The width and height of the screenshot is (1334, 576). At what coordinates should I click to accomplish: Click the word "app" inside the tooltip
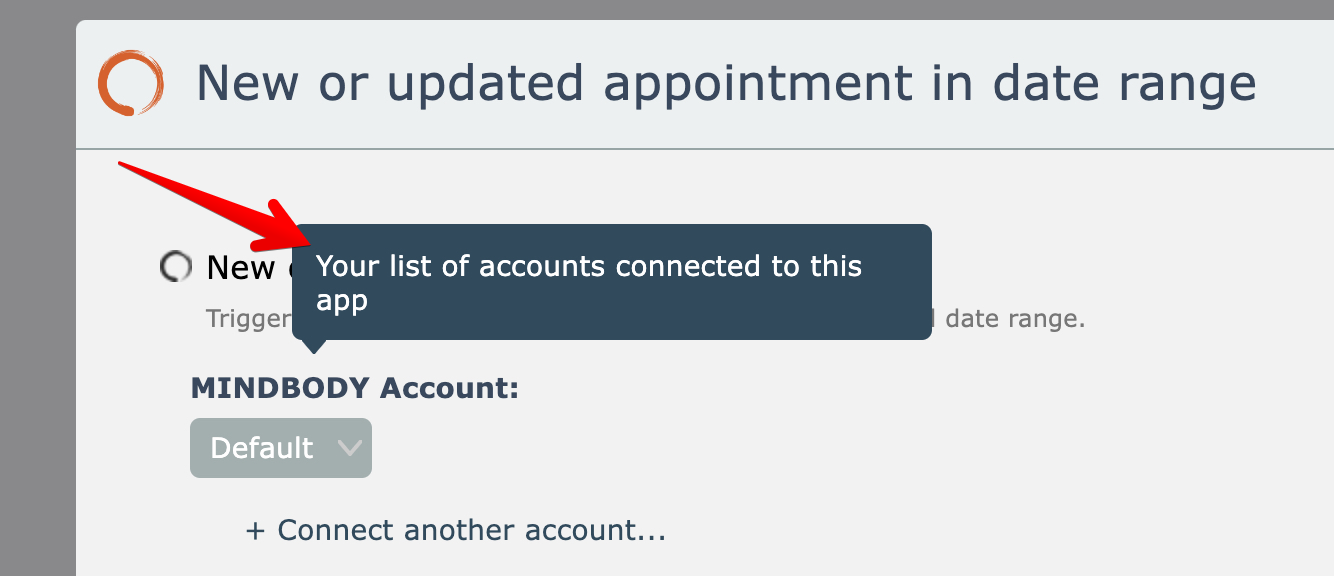(342, 300)
